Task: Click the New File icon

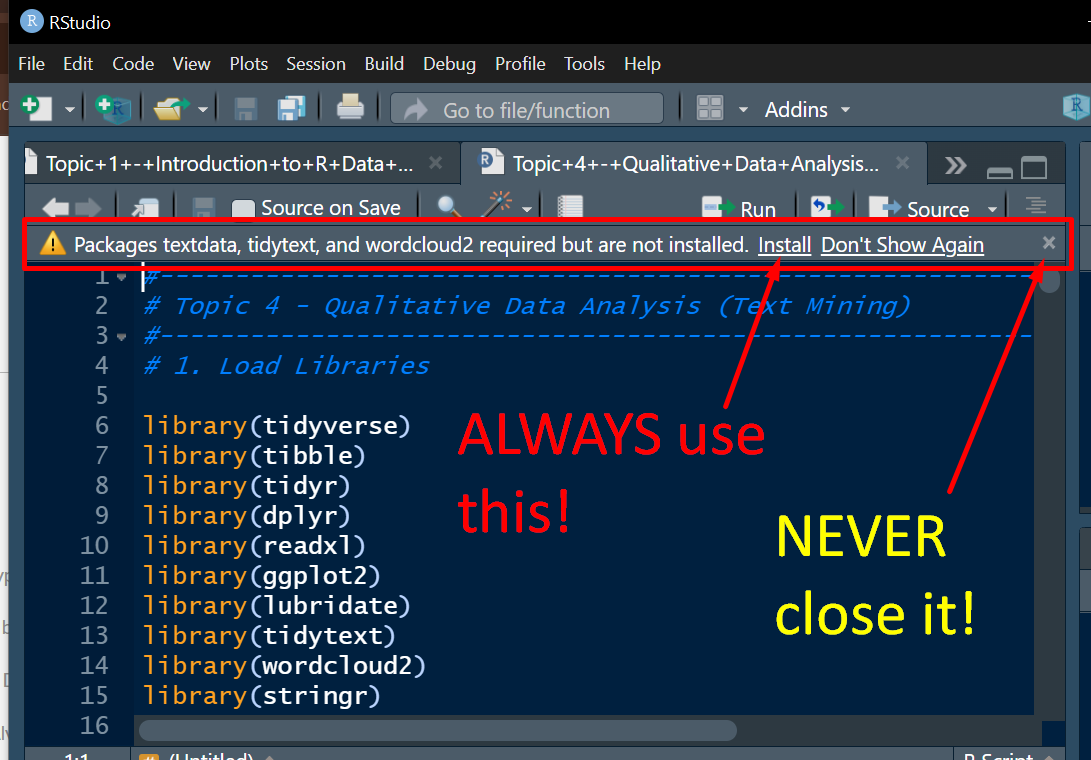Action: 36,109
